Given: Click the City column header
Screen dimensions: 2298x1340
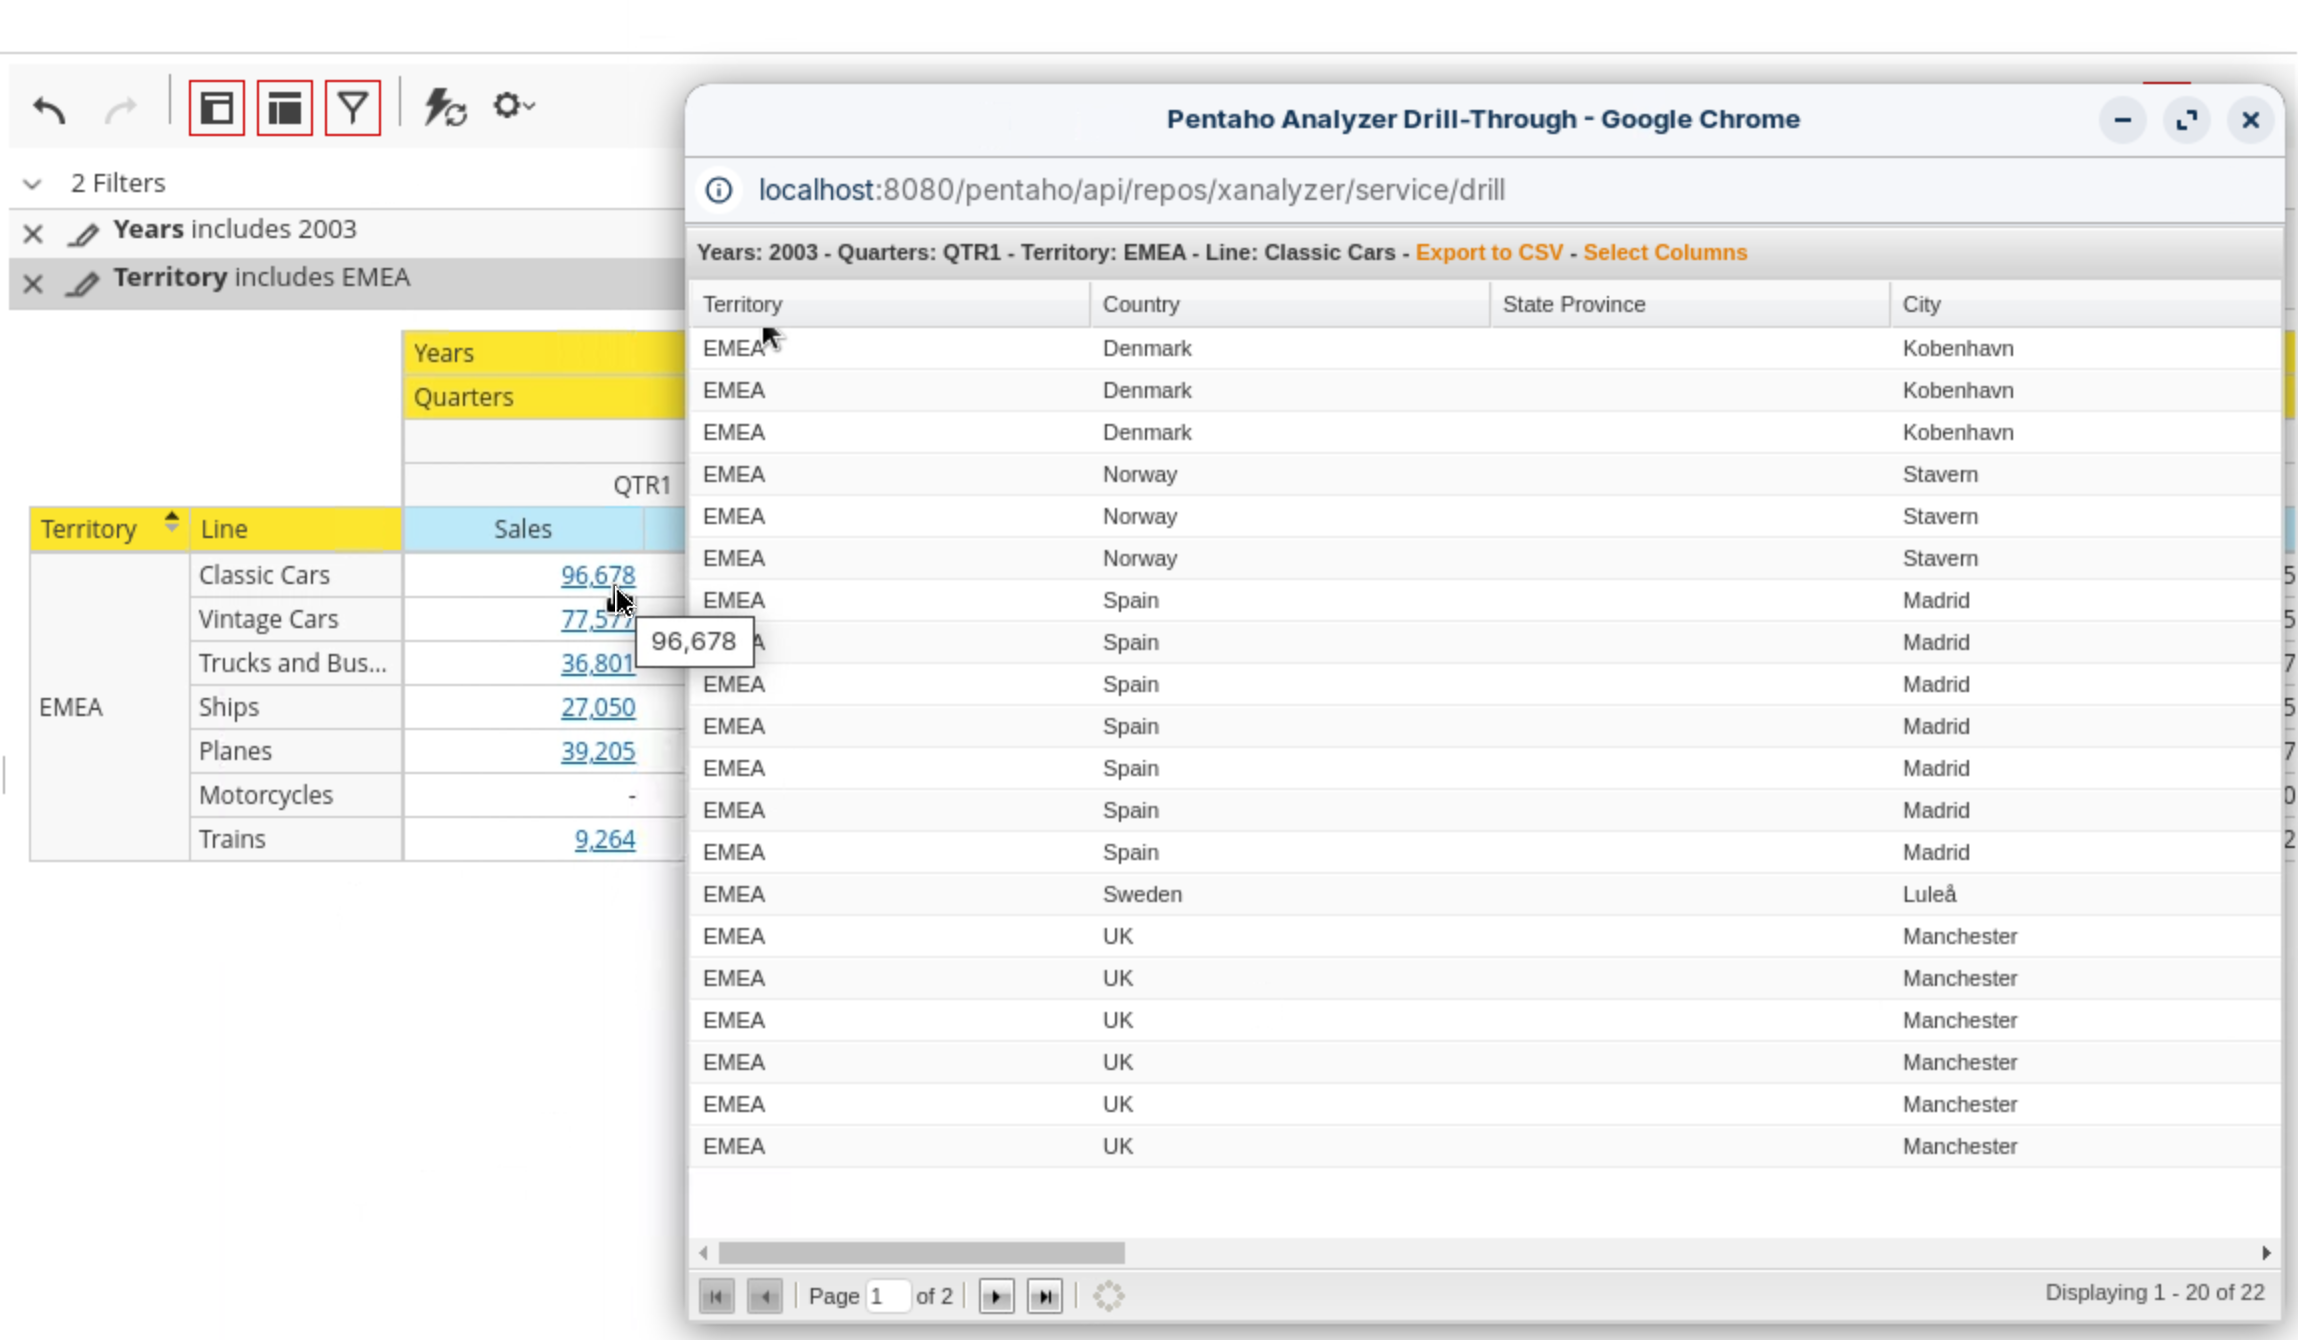Looking at the screenshot, I should [x=1920, y=304].
